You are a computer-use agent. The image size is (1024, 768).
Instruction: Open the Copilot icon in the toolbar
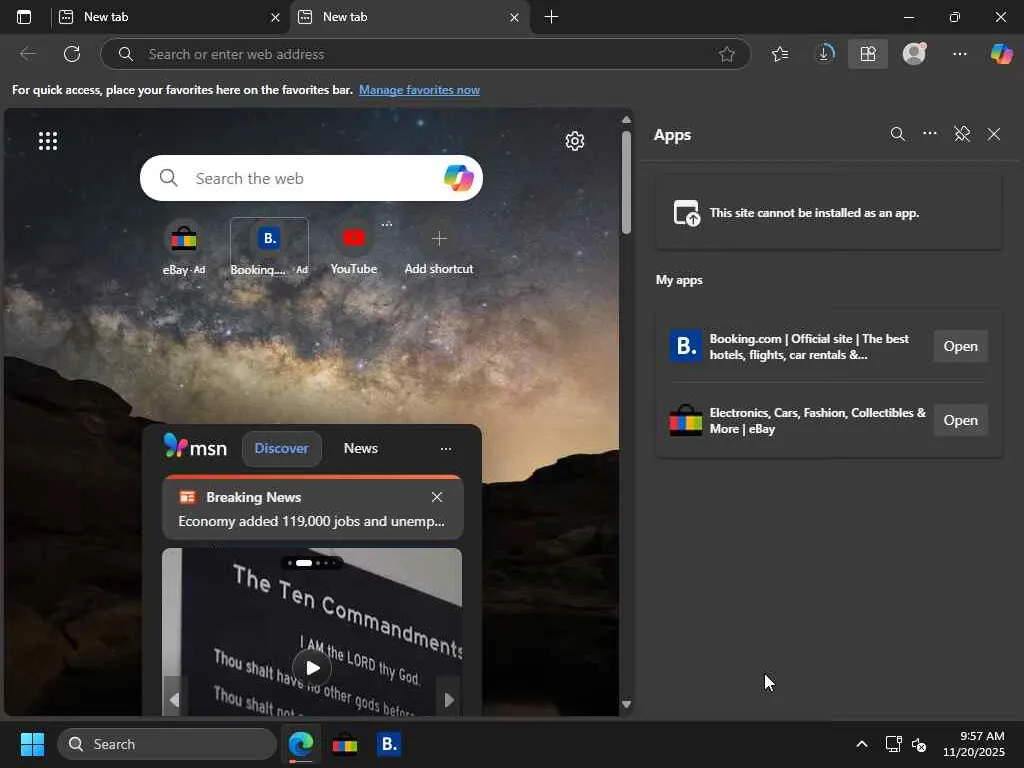tap(1001, 54)
